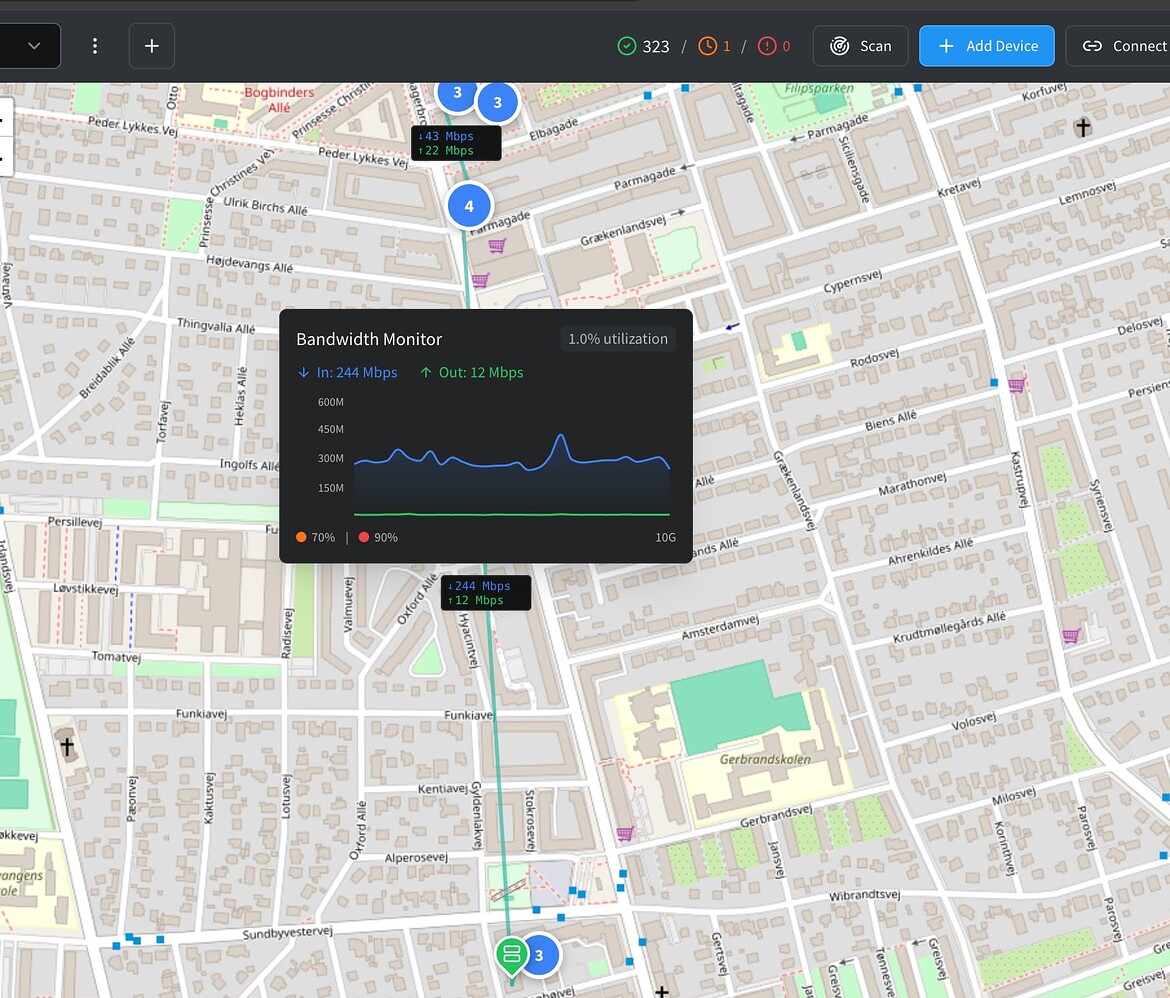Select the green device pin marker
This screenshot has width=1170, height=998.
(511, 952)
